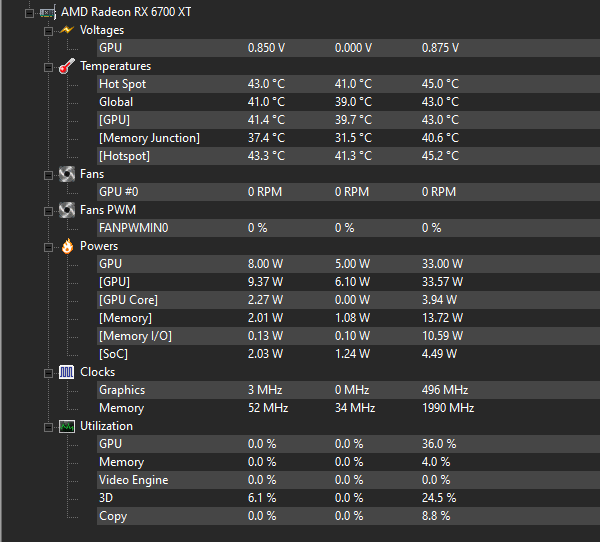Click the Fans section fan icon

coord(67,174)
